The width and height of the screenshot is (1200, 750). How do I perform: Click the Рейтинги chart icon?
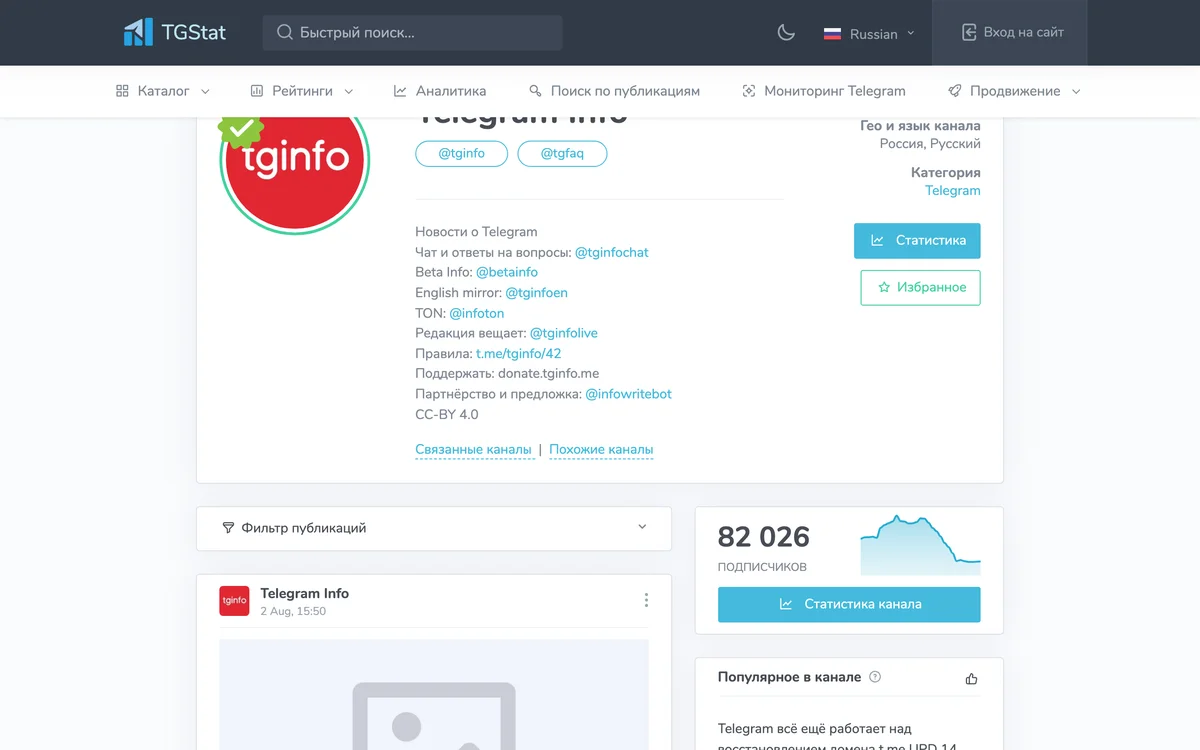click(257, 91)
